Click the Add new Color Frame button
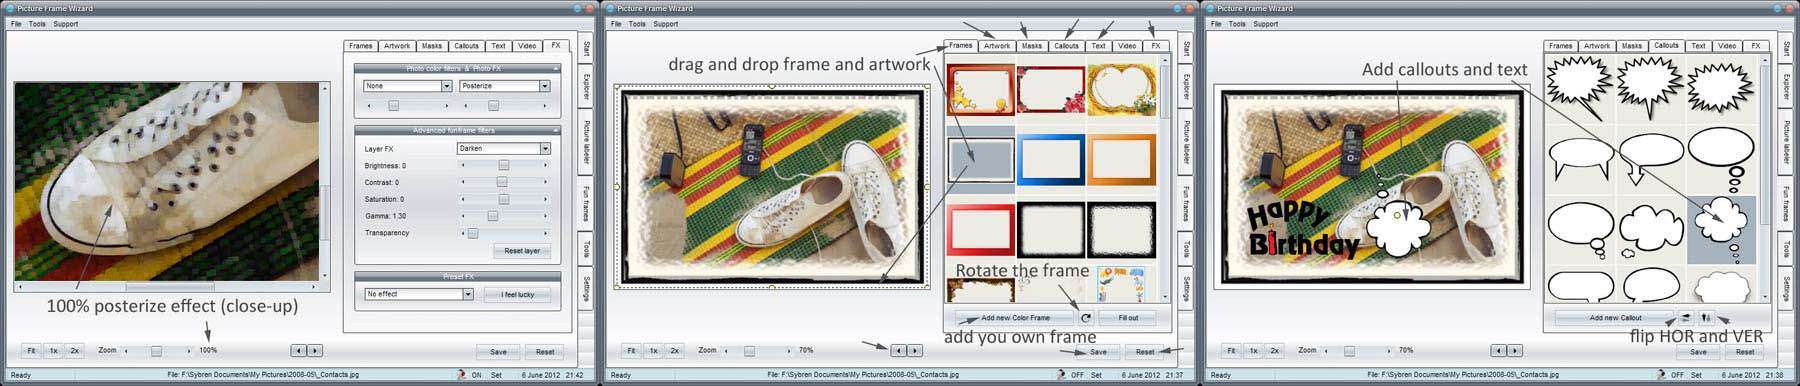 coord(1015,317)
